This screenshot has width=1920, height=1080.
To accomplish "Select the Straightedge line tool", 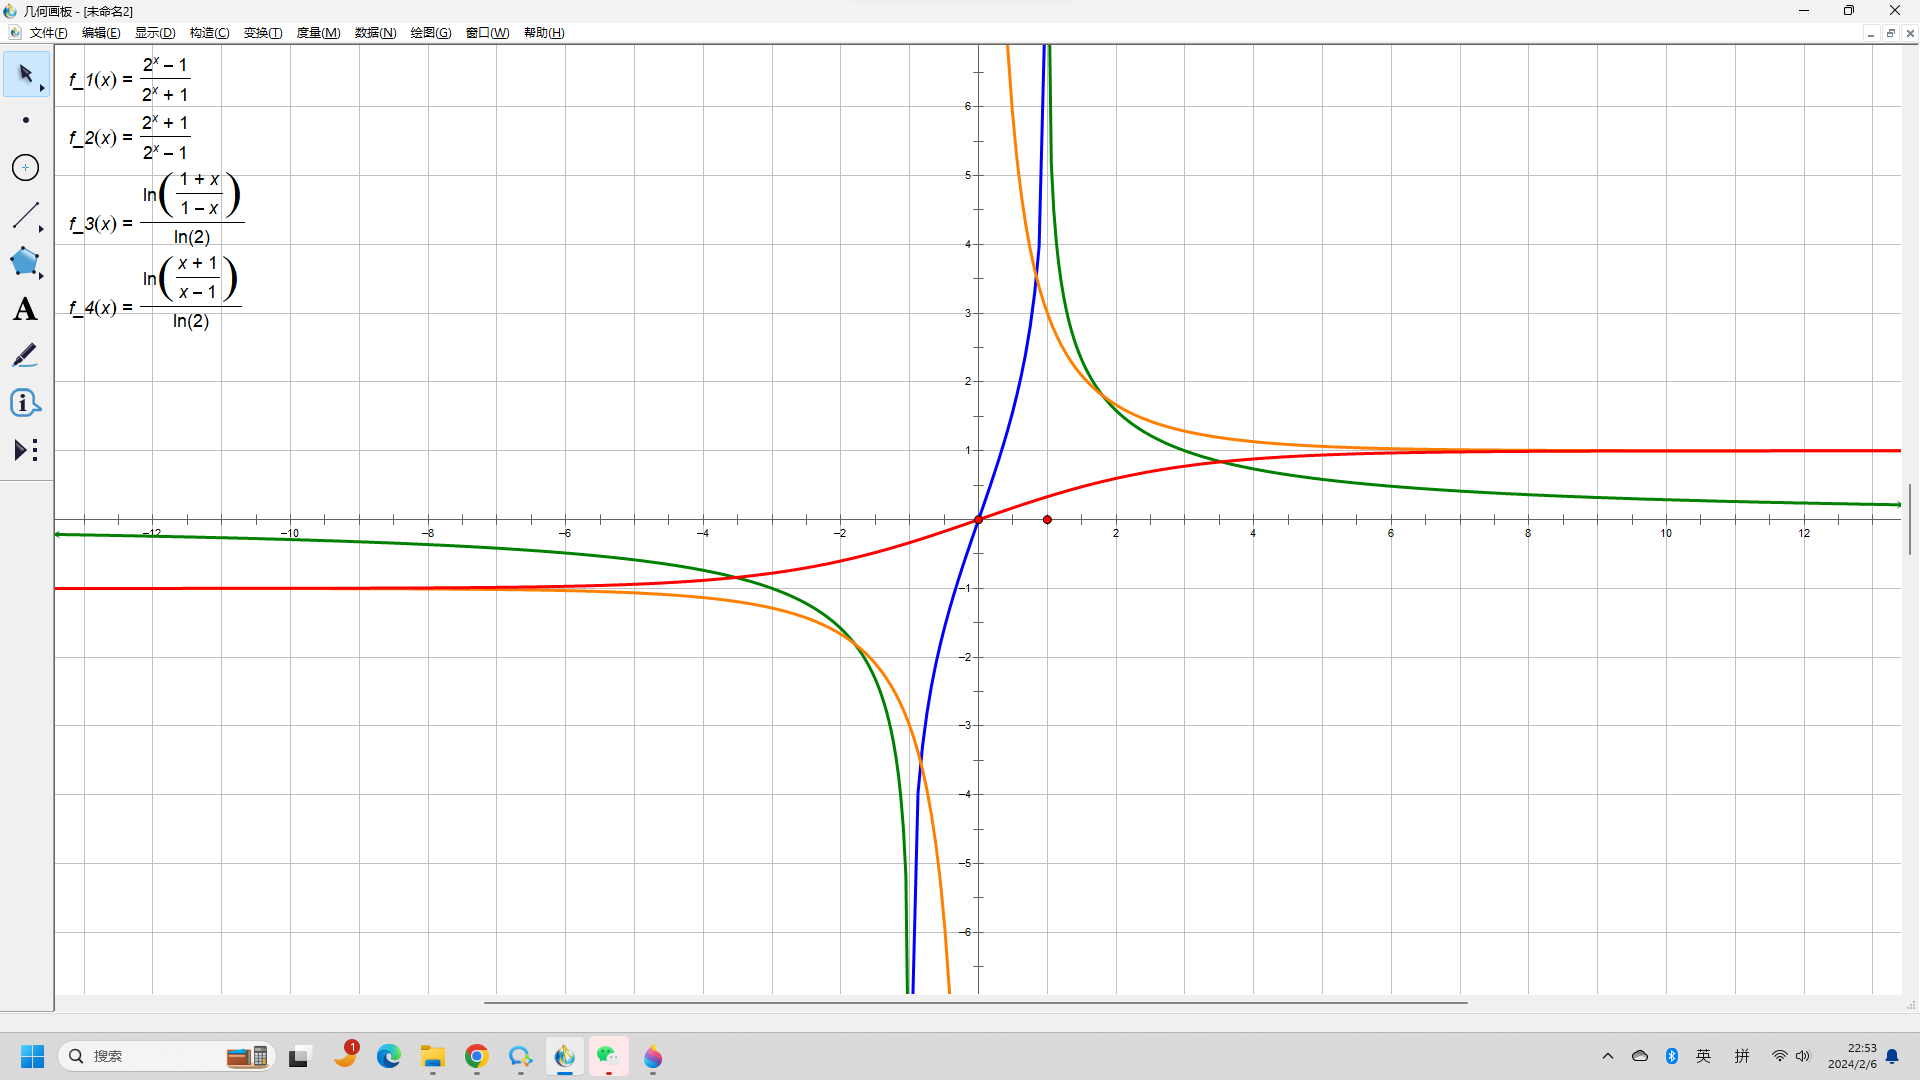I will (26, 215).
